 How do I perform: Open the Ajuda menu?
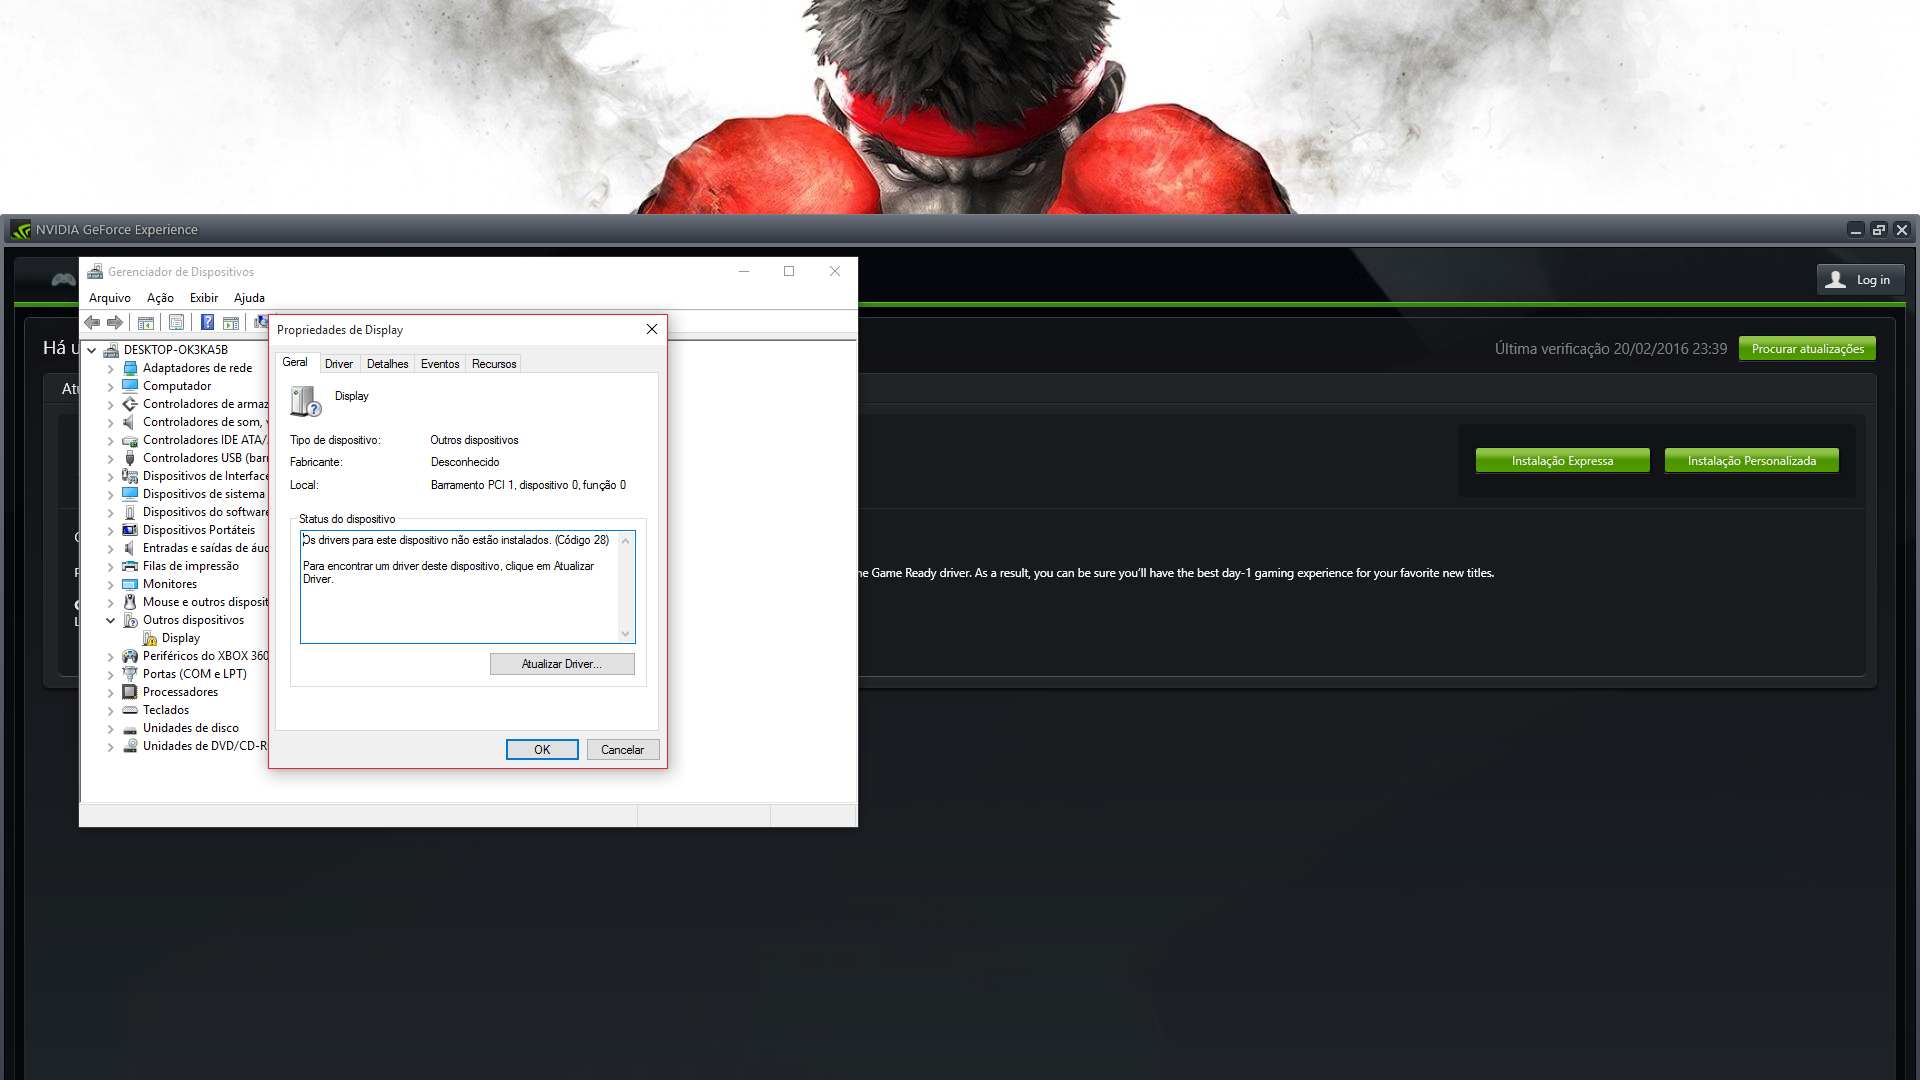tap(249, 298)
